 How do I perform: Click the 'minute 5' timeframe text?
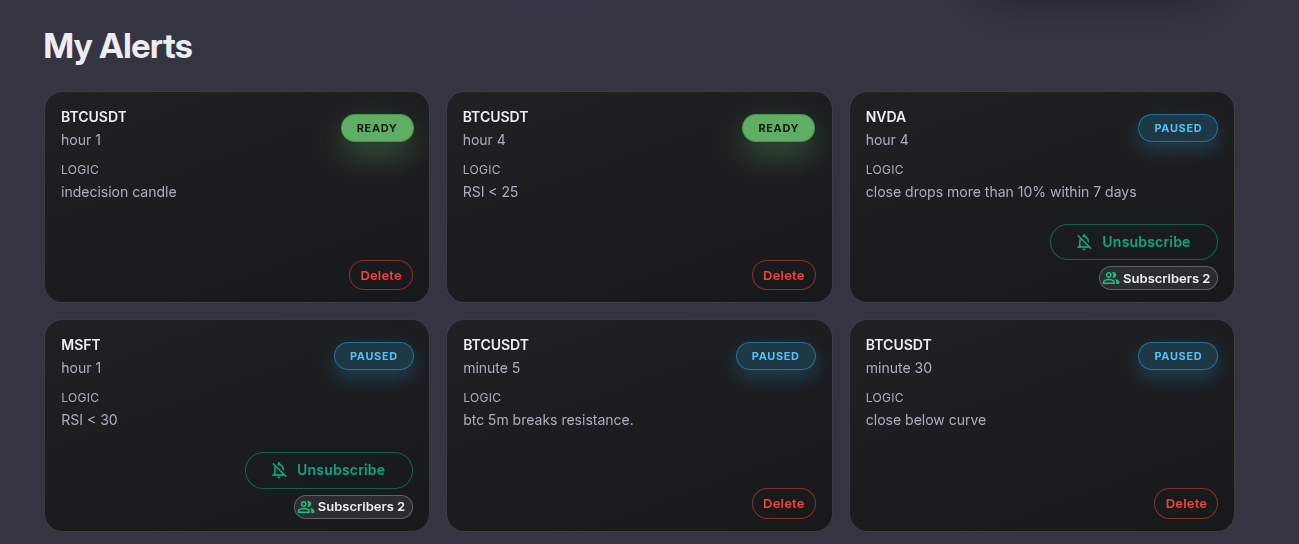[x=492, y=368]
